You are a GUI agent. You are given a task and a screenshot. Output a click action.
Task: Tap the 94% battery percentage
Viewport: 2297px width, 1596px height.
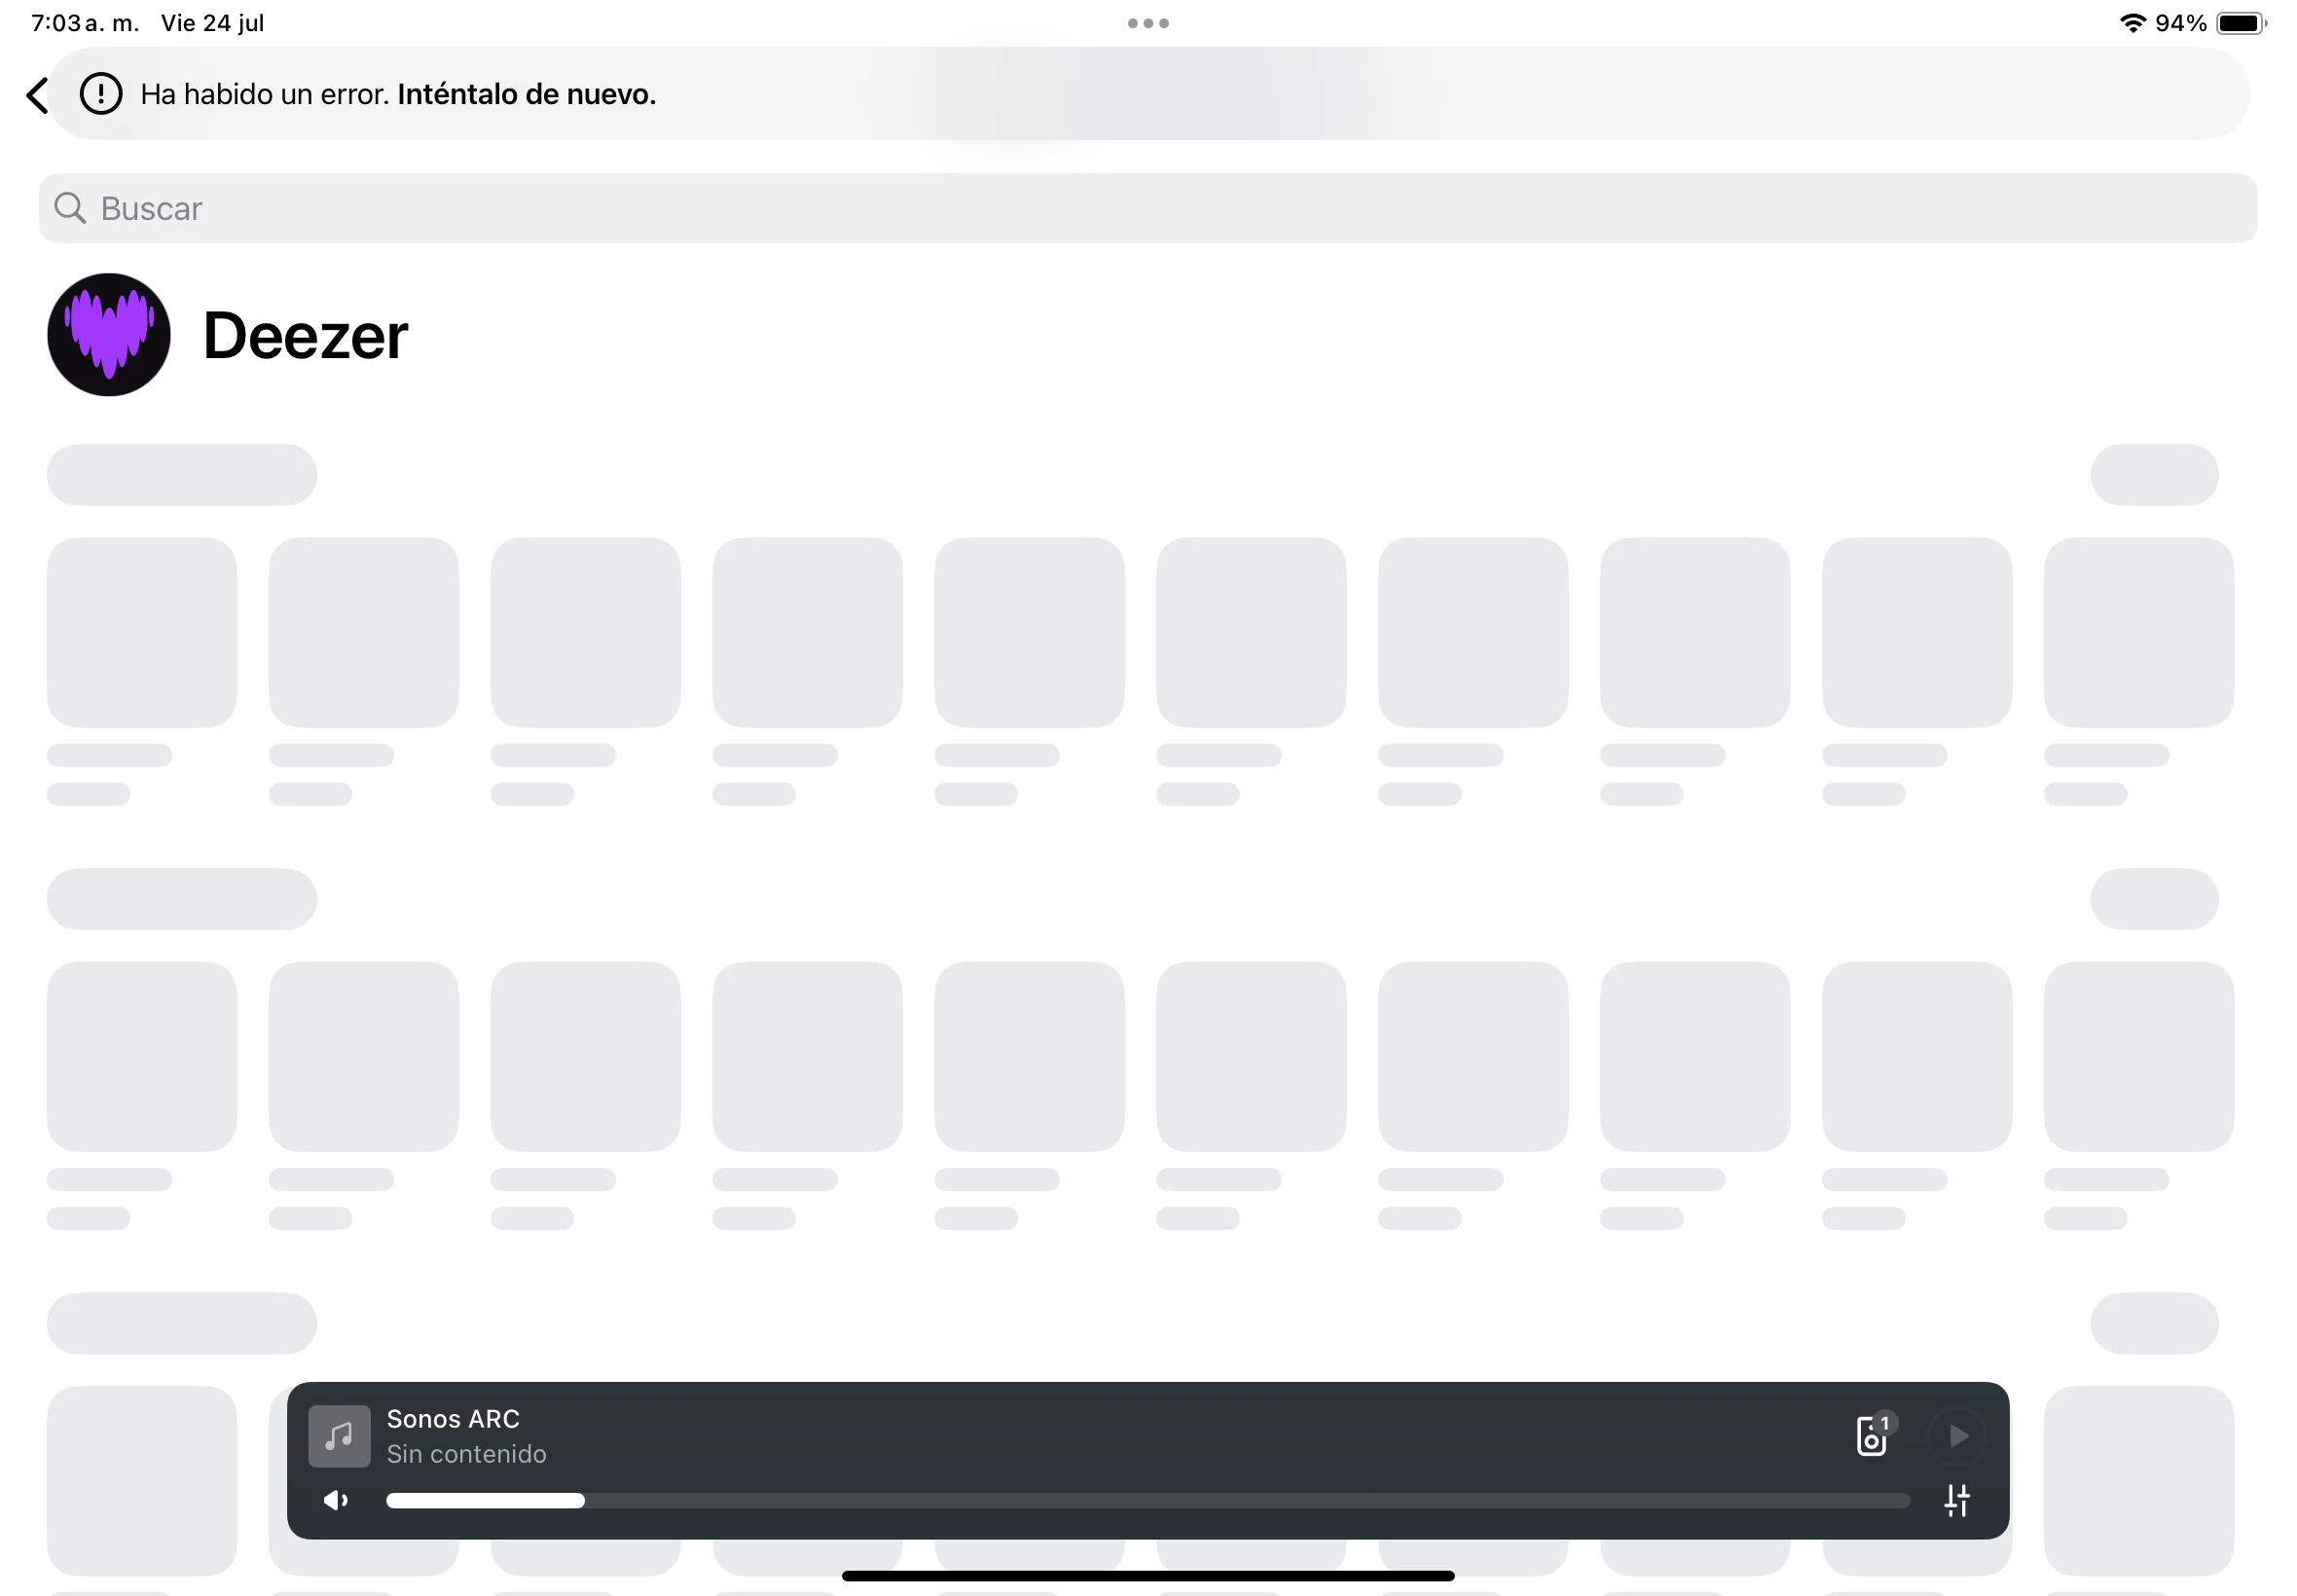tap(2181, 23)
